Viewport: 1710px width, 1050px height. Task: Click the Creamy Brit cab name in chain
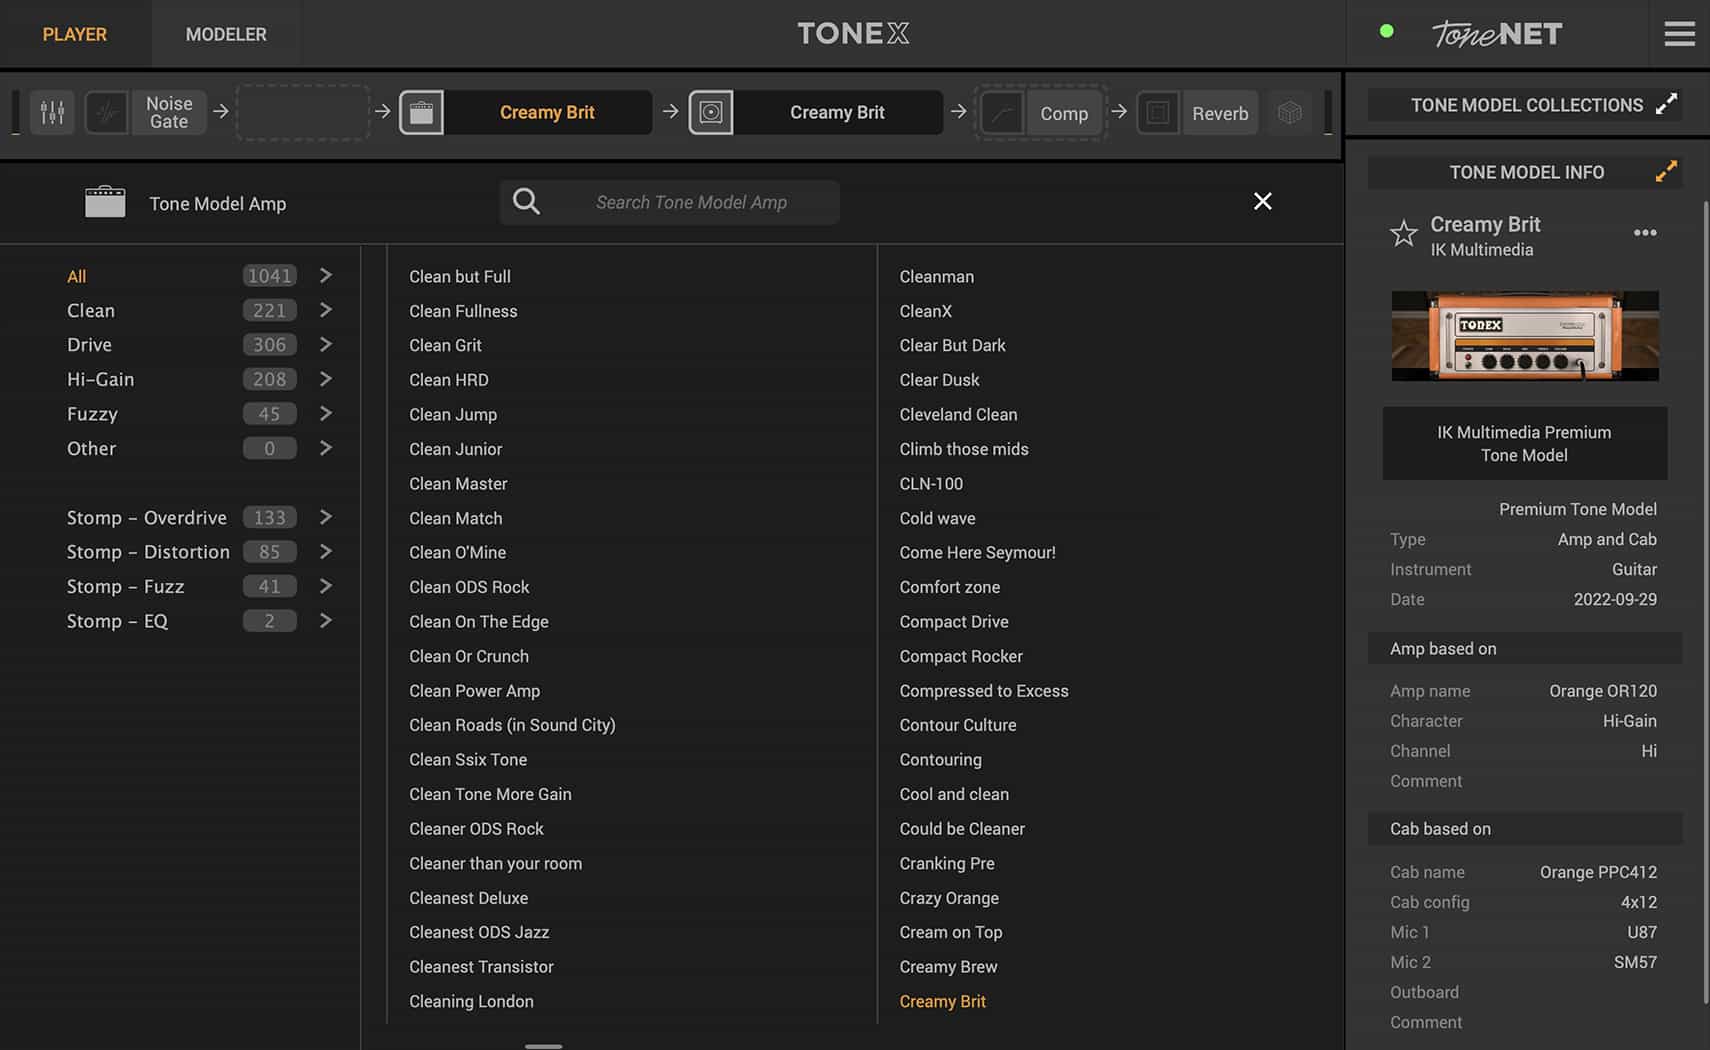point(837,112)
